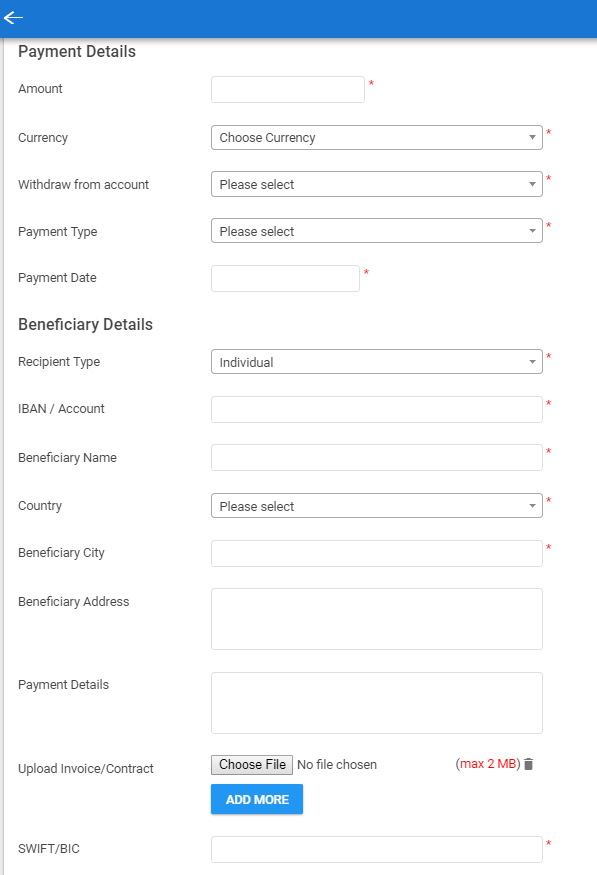Click the Country dropdown arrow
This screenshot has width=597, height=875.
pyautogui.click(x=532, y=506)
